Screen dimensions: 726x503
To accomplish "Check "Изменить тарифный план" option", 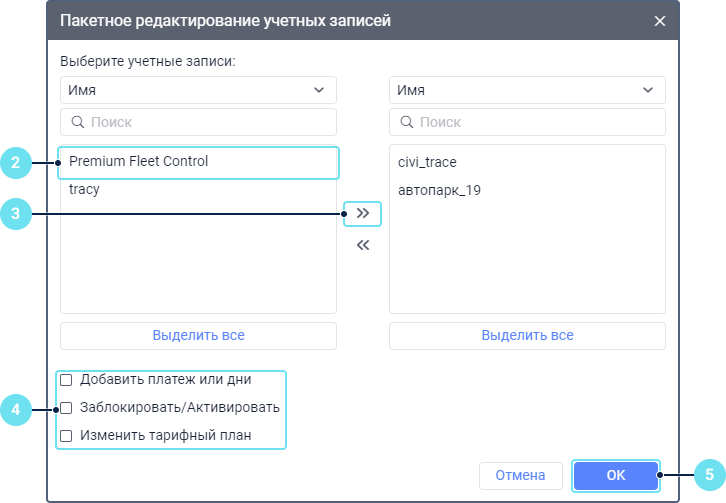I will (67, 436).
